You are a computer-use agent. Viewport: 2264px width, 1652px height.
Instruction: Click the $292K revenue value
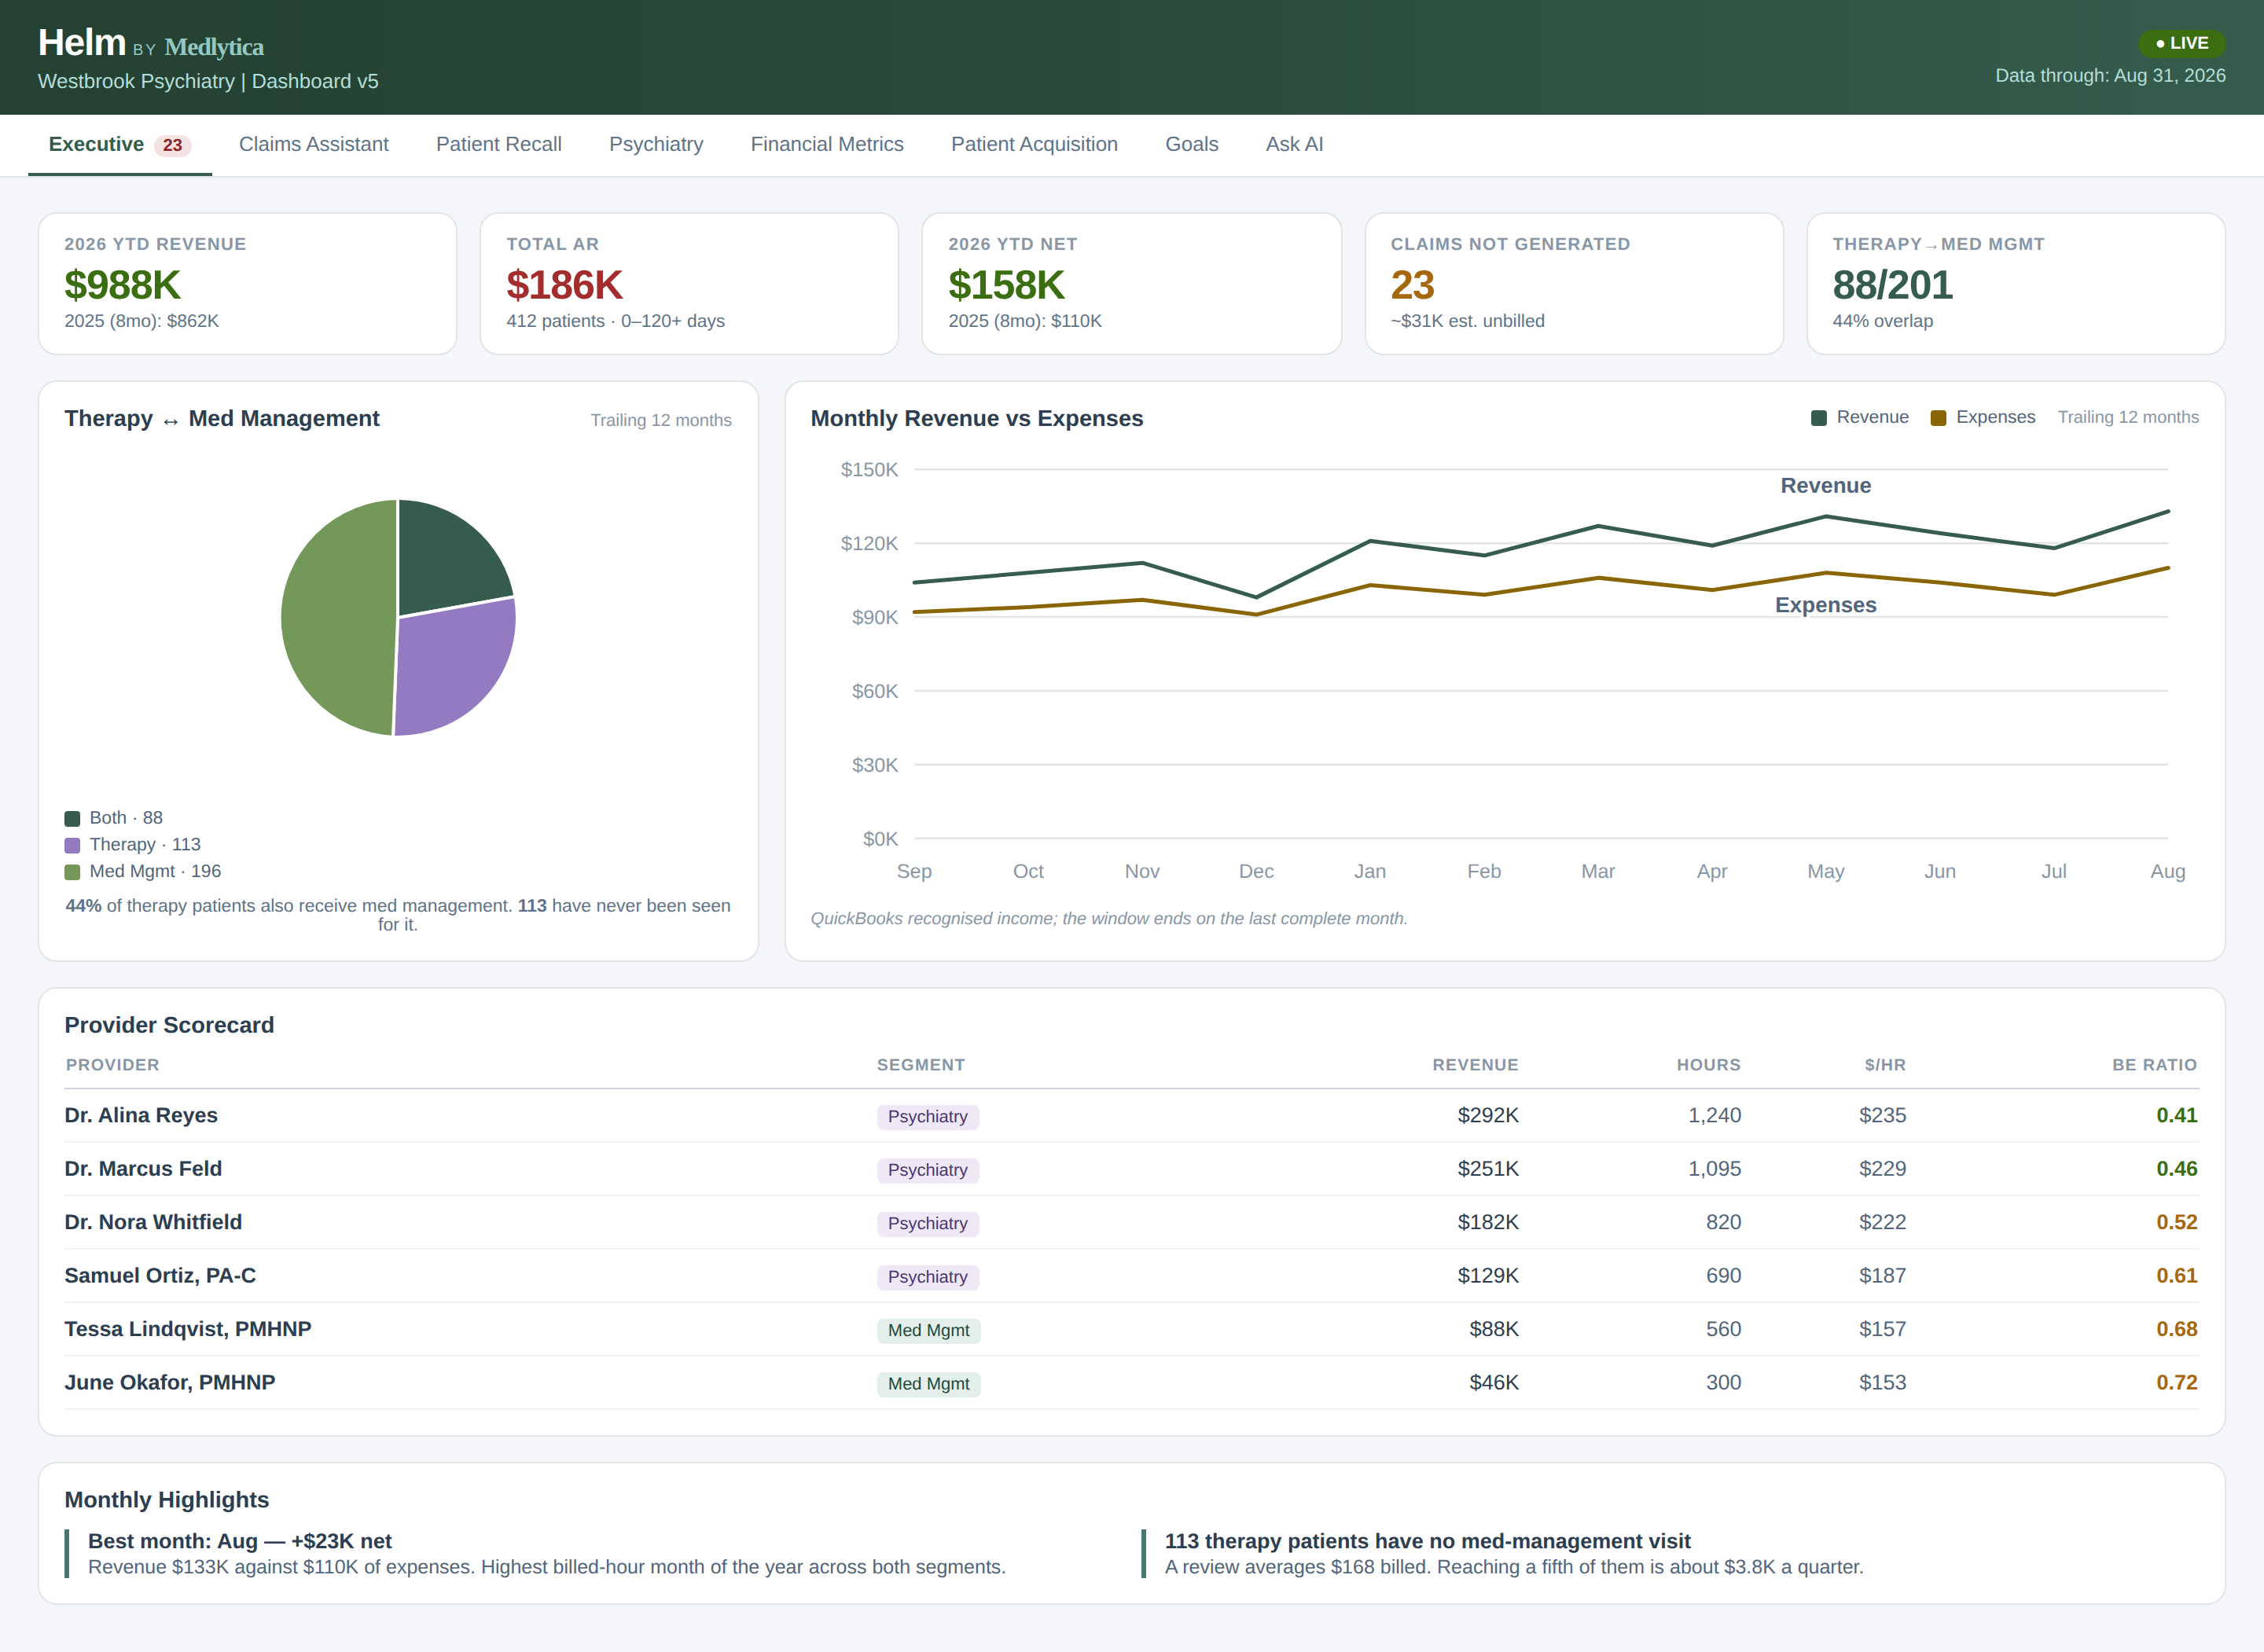click(1487, 1115)
